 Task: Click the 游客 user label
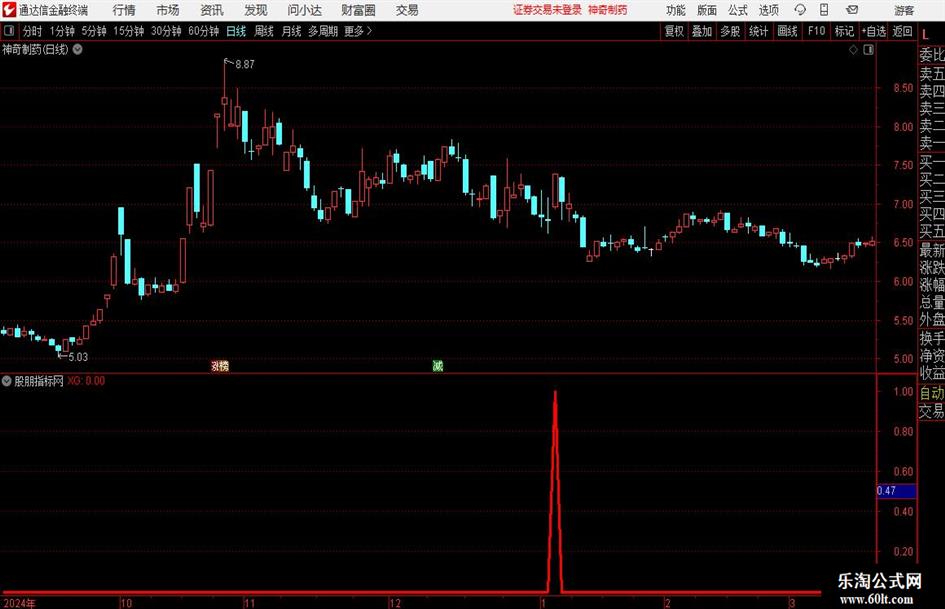coord(904,10)
